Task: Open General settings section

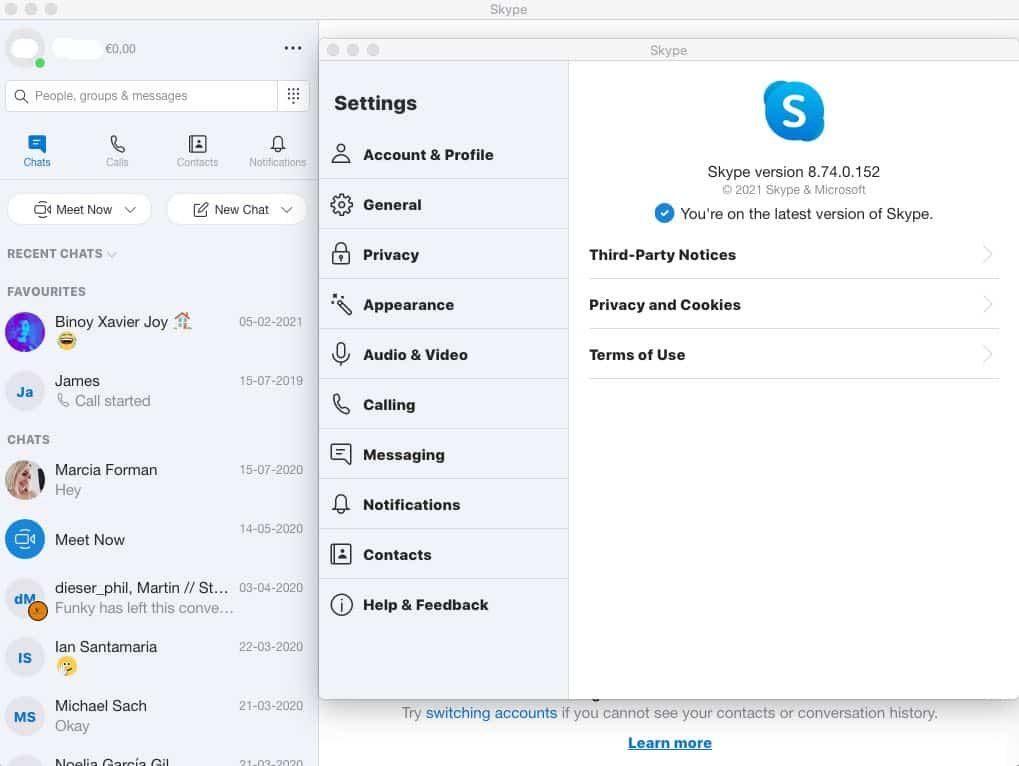Action: pos(444,205)
